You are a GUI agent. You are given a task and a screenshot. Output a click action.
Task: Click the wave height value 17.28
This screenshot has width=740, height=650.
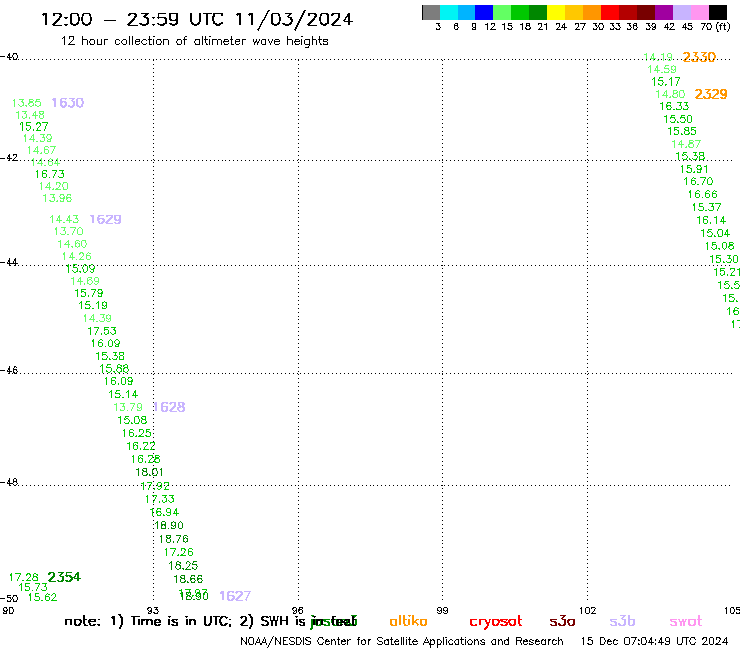[24, 578]
